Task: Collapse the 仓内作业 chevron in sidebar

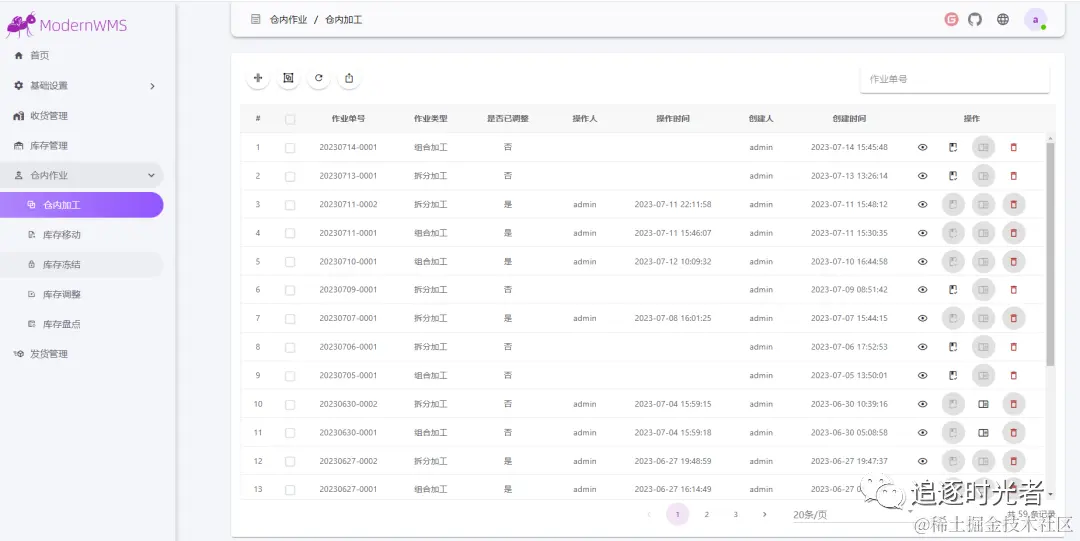Action: (152, 175)
